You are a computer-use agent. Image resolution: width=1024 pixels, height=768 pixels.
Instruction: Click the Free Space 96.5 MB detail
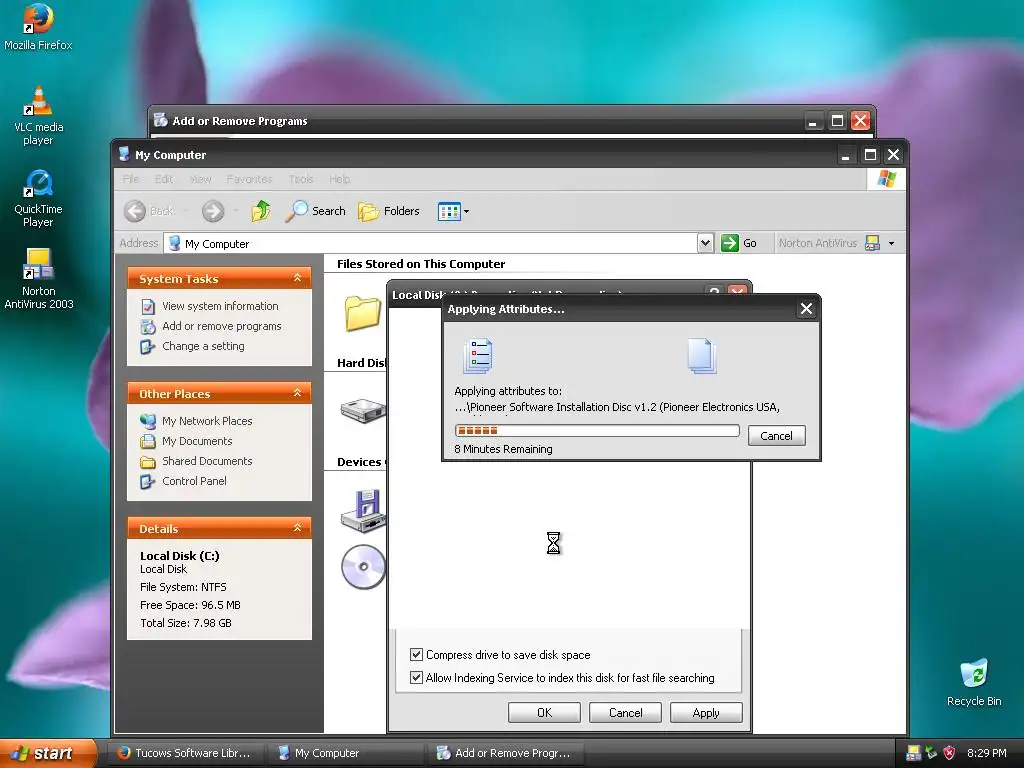pyautogui.click(x=190, y=605)
